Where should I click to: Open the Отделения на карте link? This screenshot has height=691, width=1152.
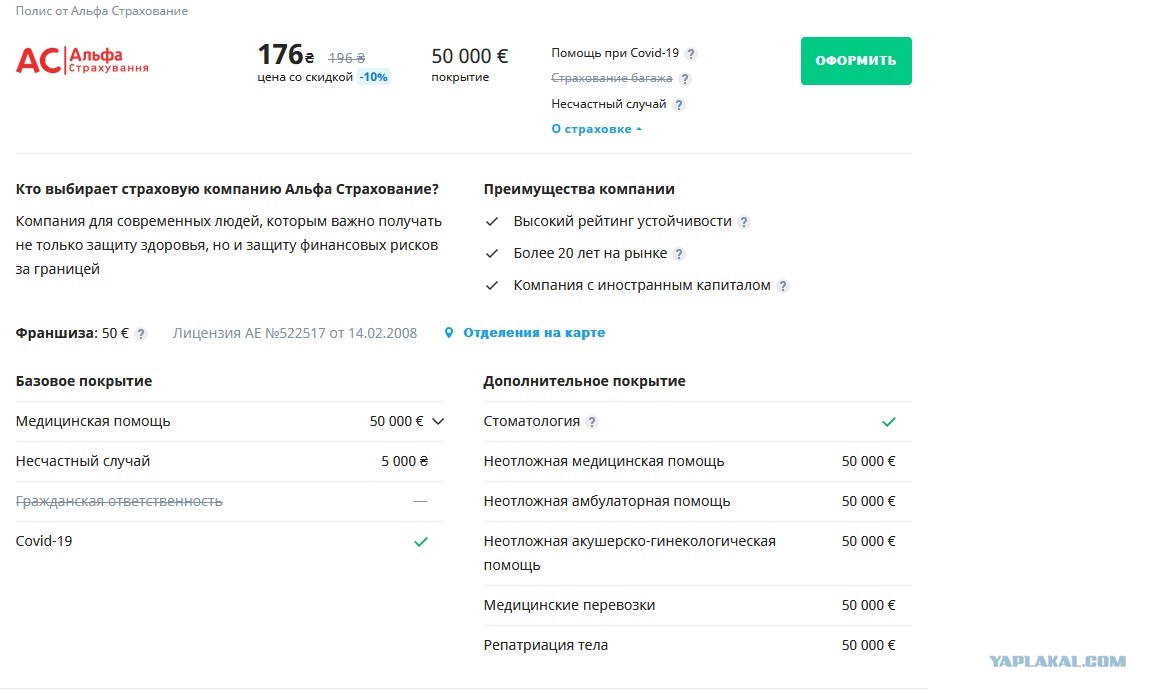[x=534, y=333]
